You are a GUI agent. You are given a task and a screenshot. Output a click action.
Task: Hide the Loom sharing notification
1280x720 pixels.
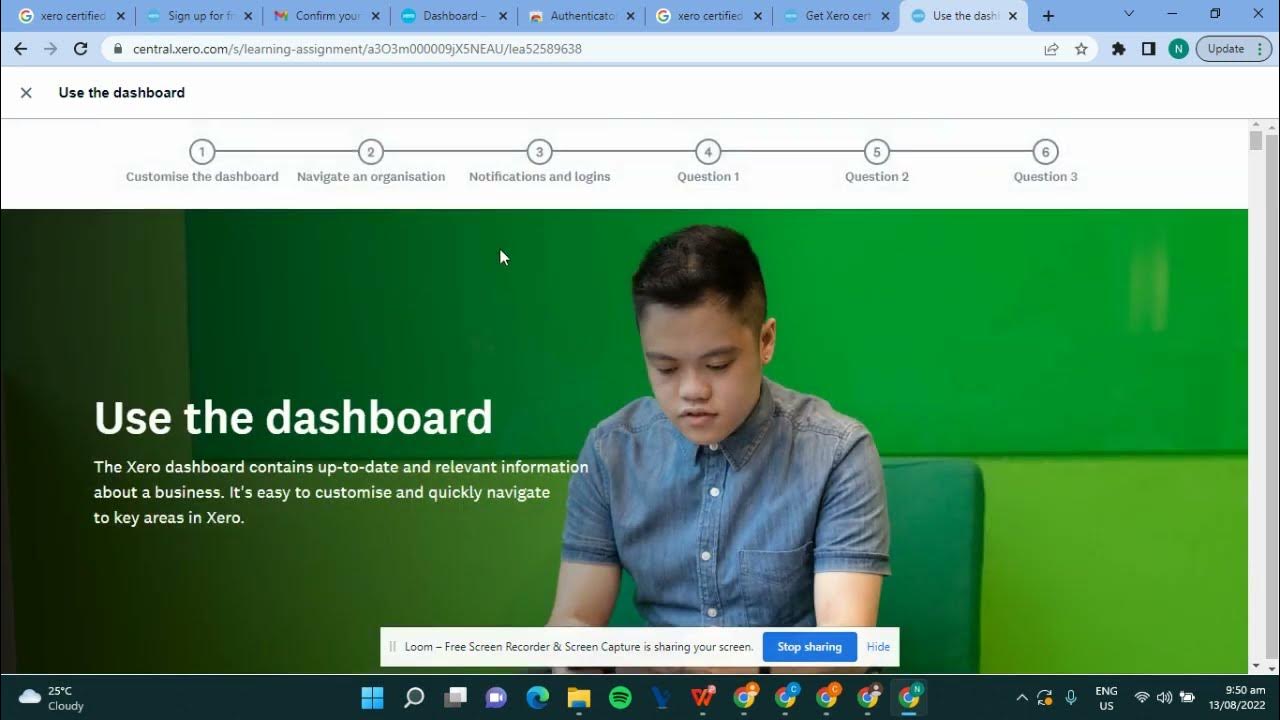[878, 647]
